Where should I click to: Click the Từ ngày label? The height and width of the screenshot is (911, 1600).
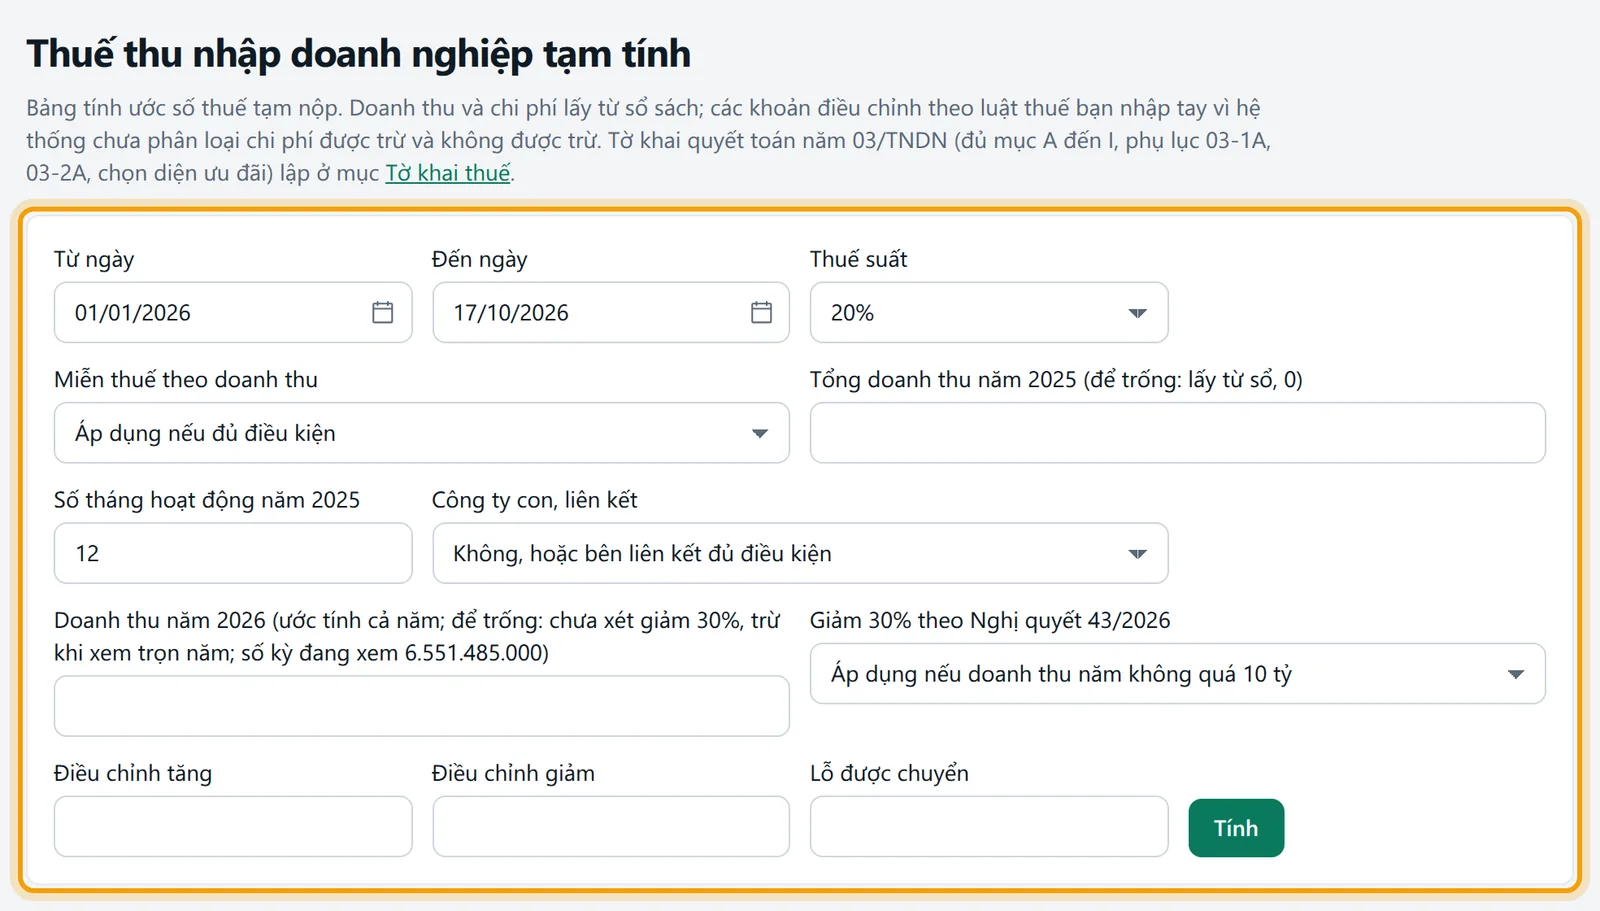[94, 259]
